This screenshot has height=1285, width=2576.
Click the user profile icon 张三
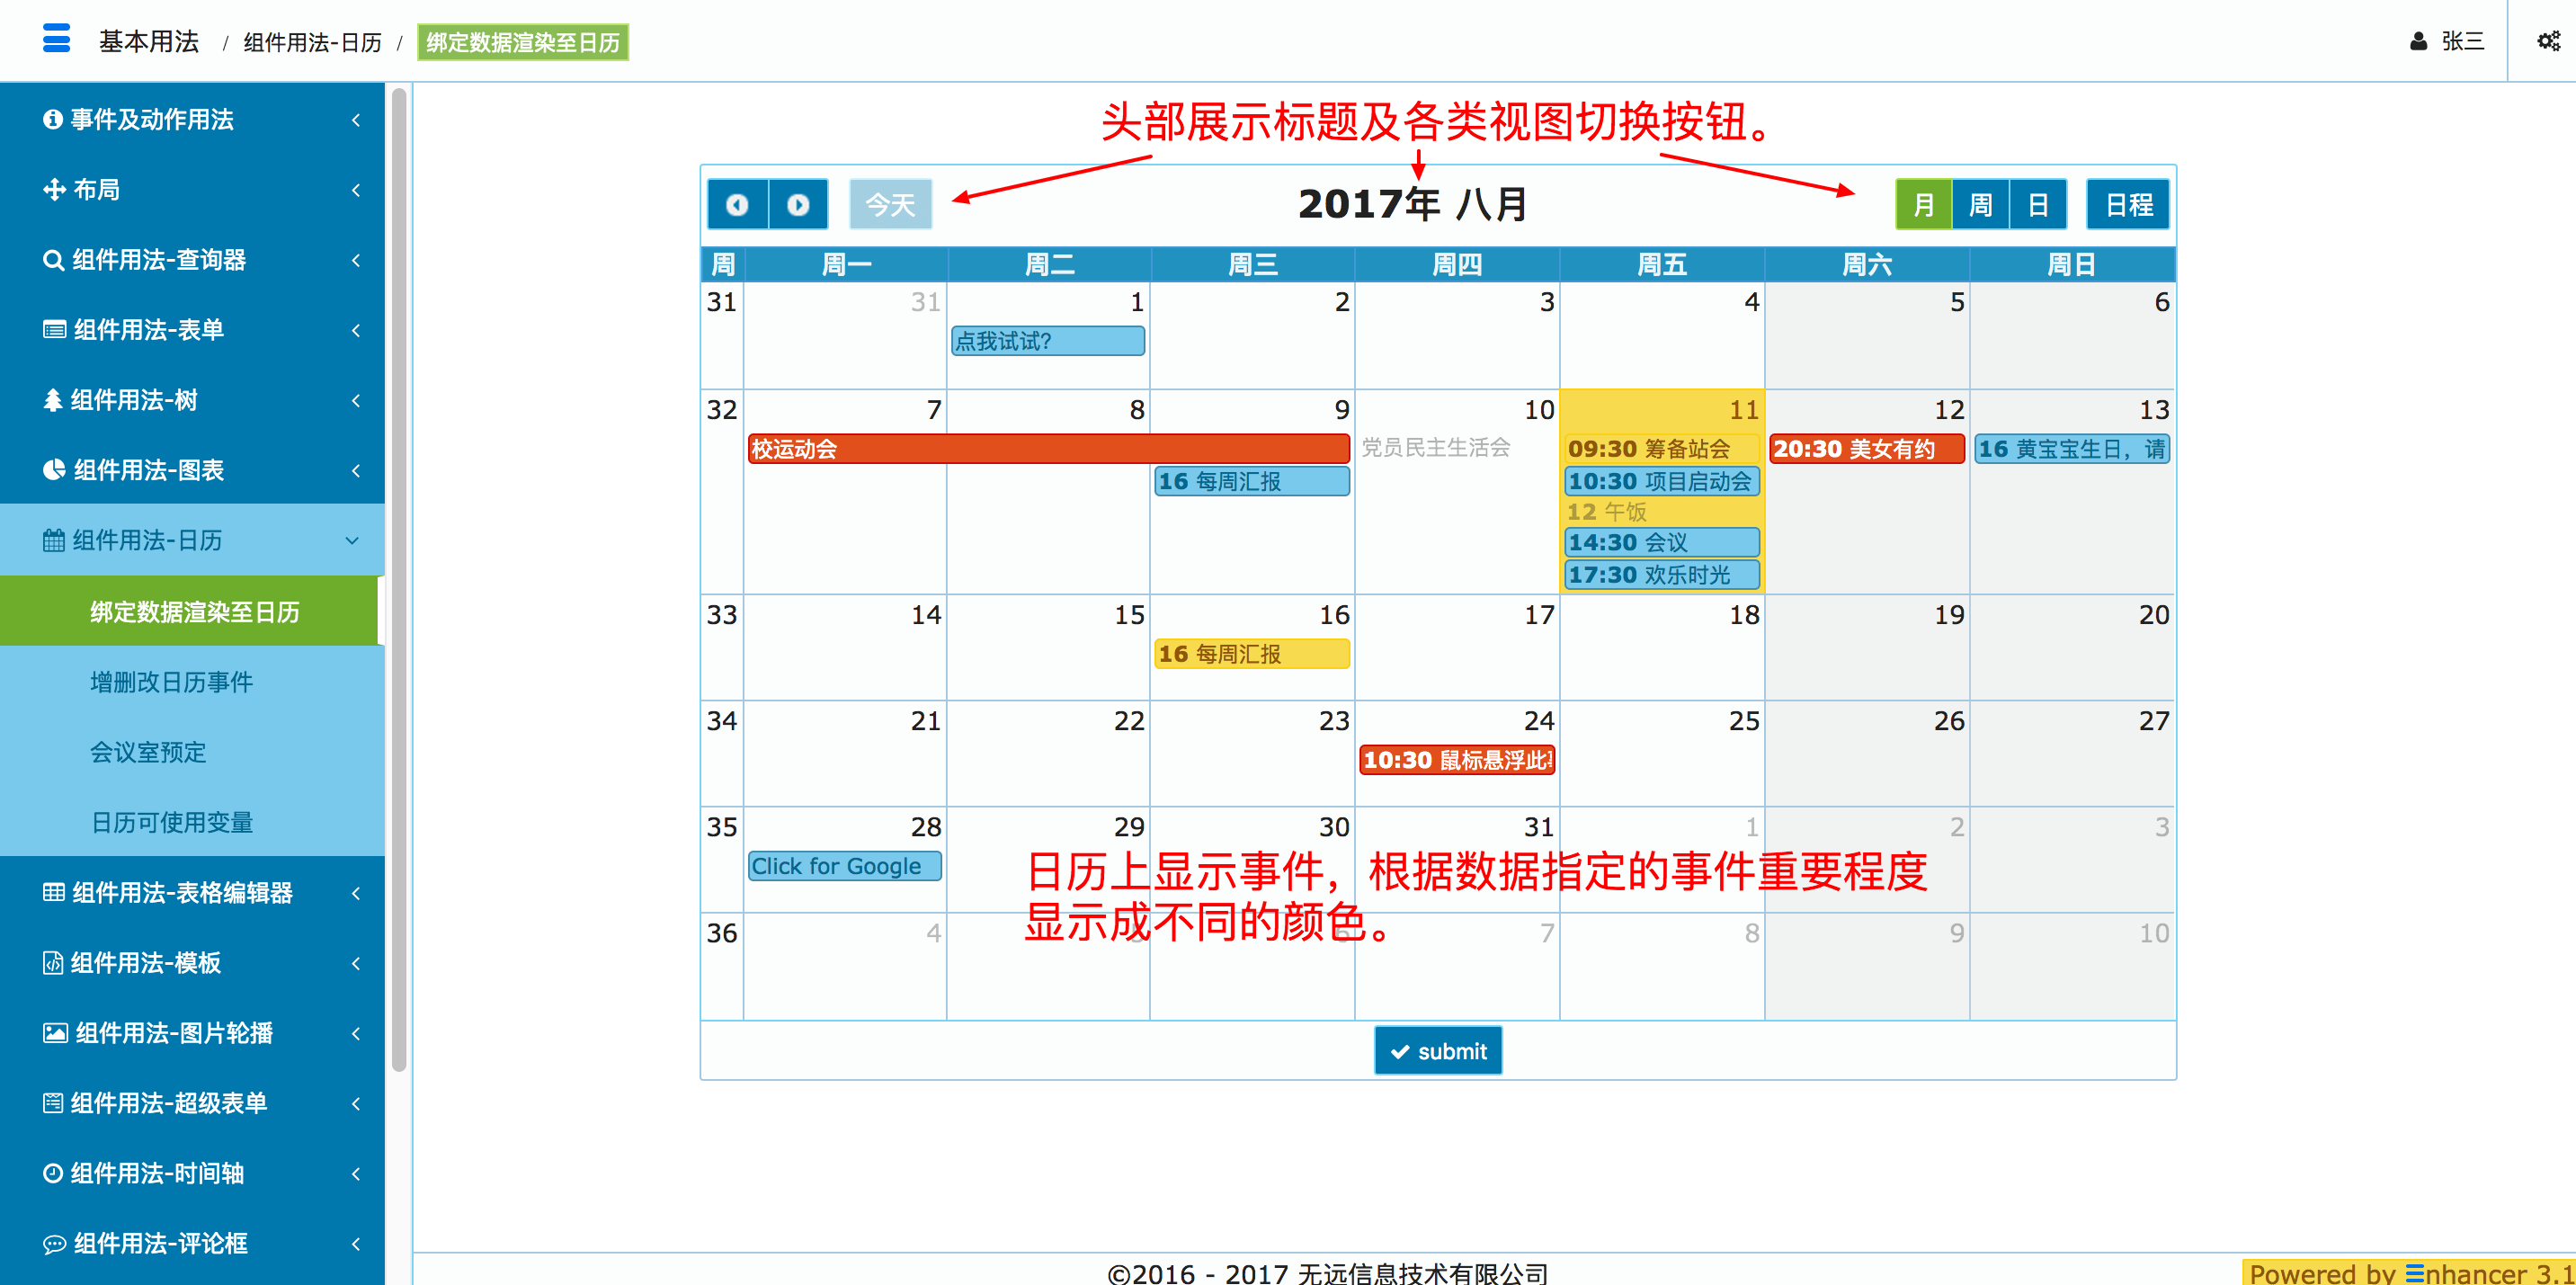click(2418, 41)
